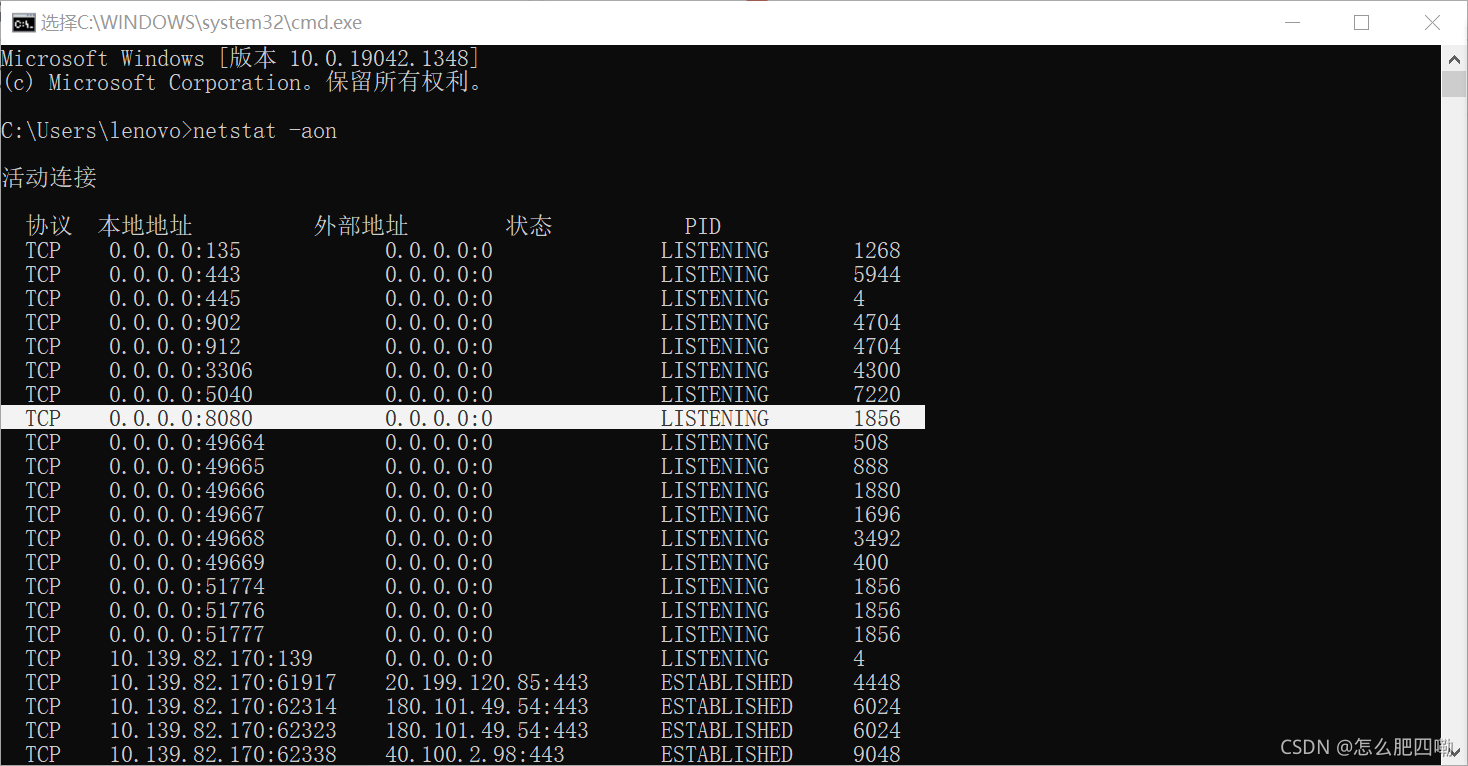1468x766 pixels.
Task: Click local address 0.0.0.0:49664
Action: (187, 443)
